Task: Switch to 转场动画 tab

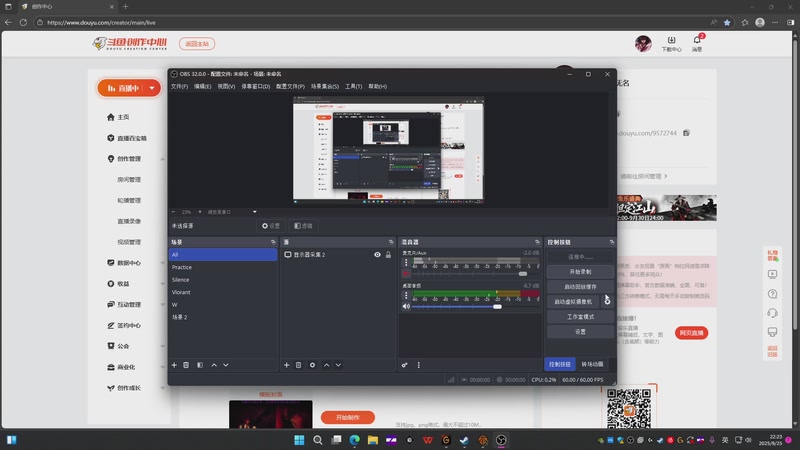Action: click(x=592, y=364)
